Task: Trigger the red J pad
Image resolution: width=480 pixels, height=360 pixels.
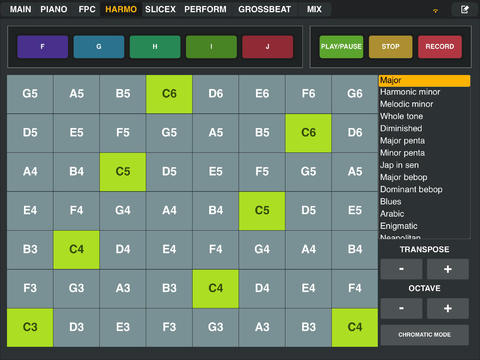Action: pos(268,47)
